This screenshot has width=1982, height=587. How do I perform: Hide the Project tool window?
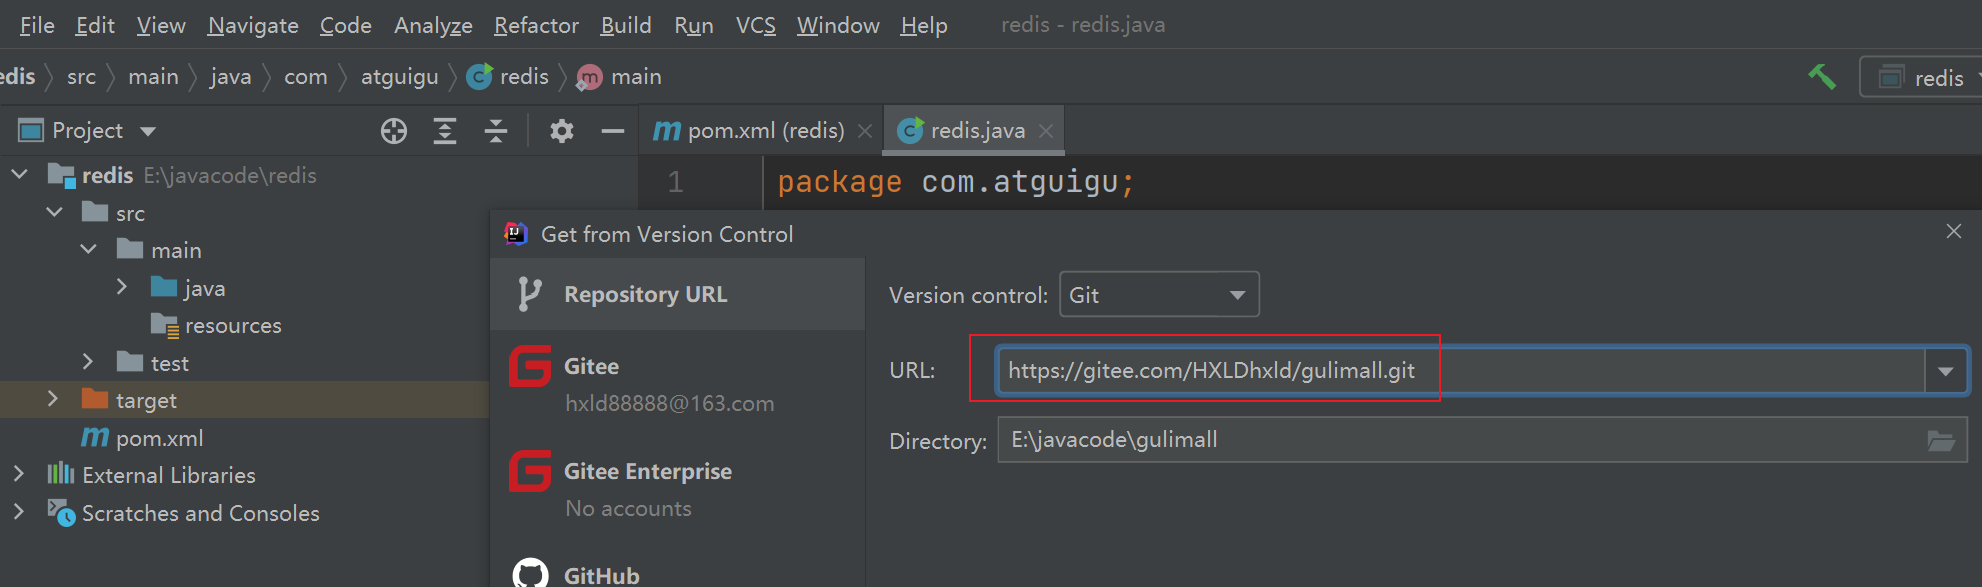click(613, 131)
